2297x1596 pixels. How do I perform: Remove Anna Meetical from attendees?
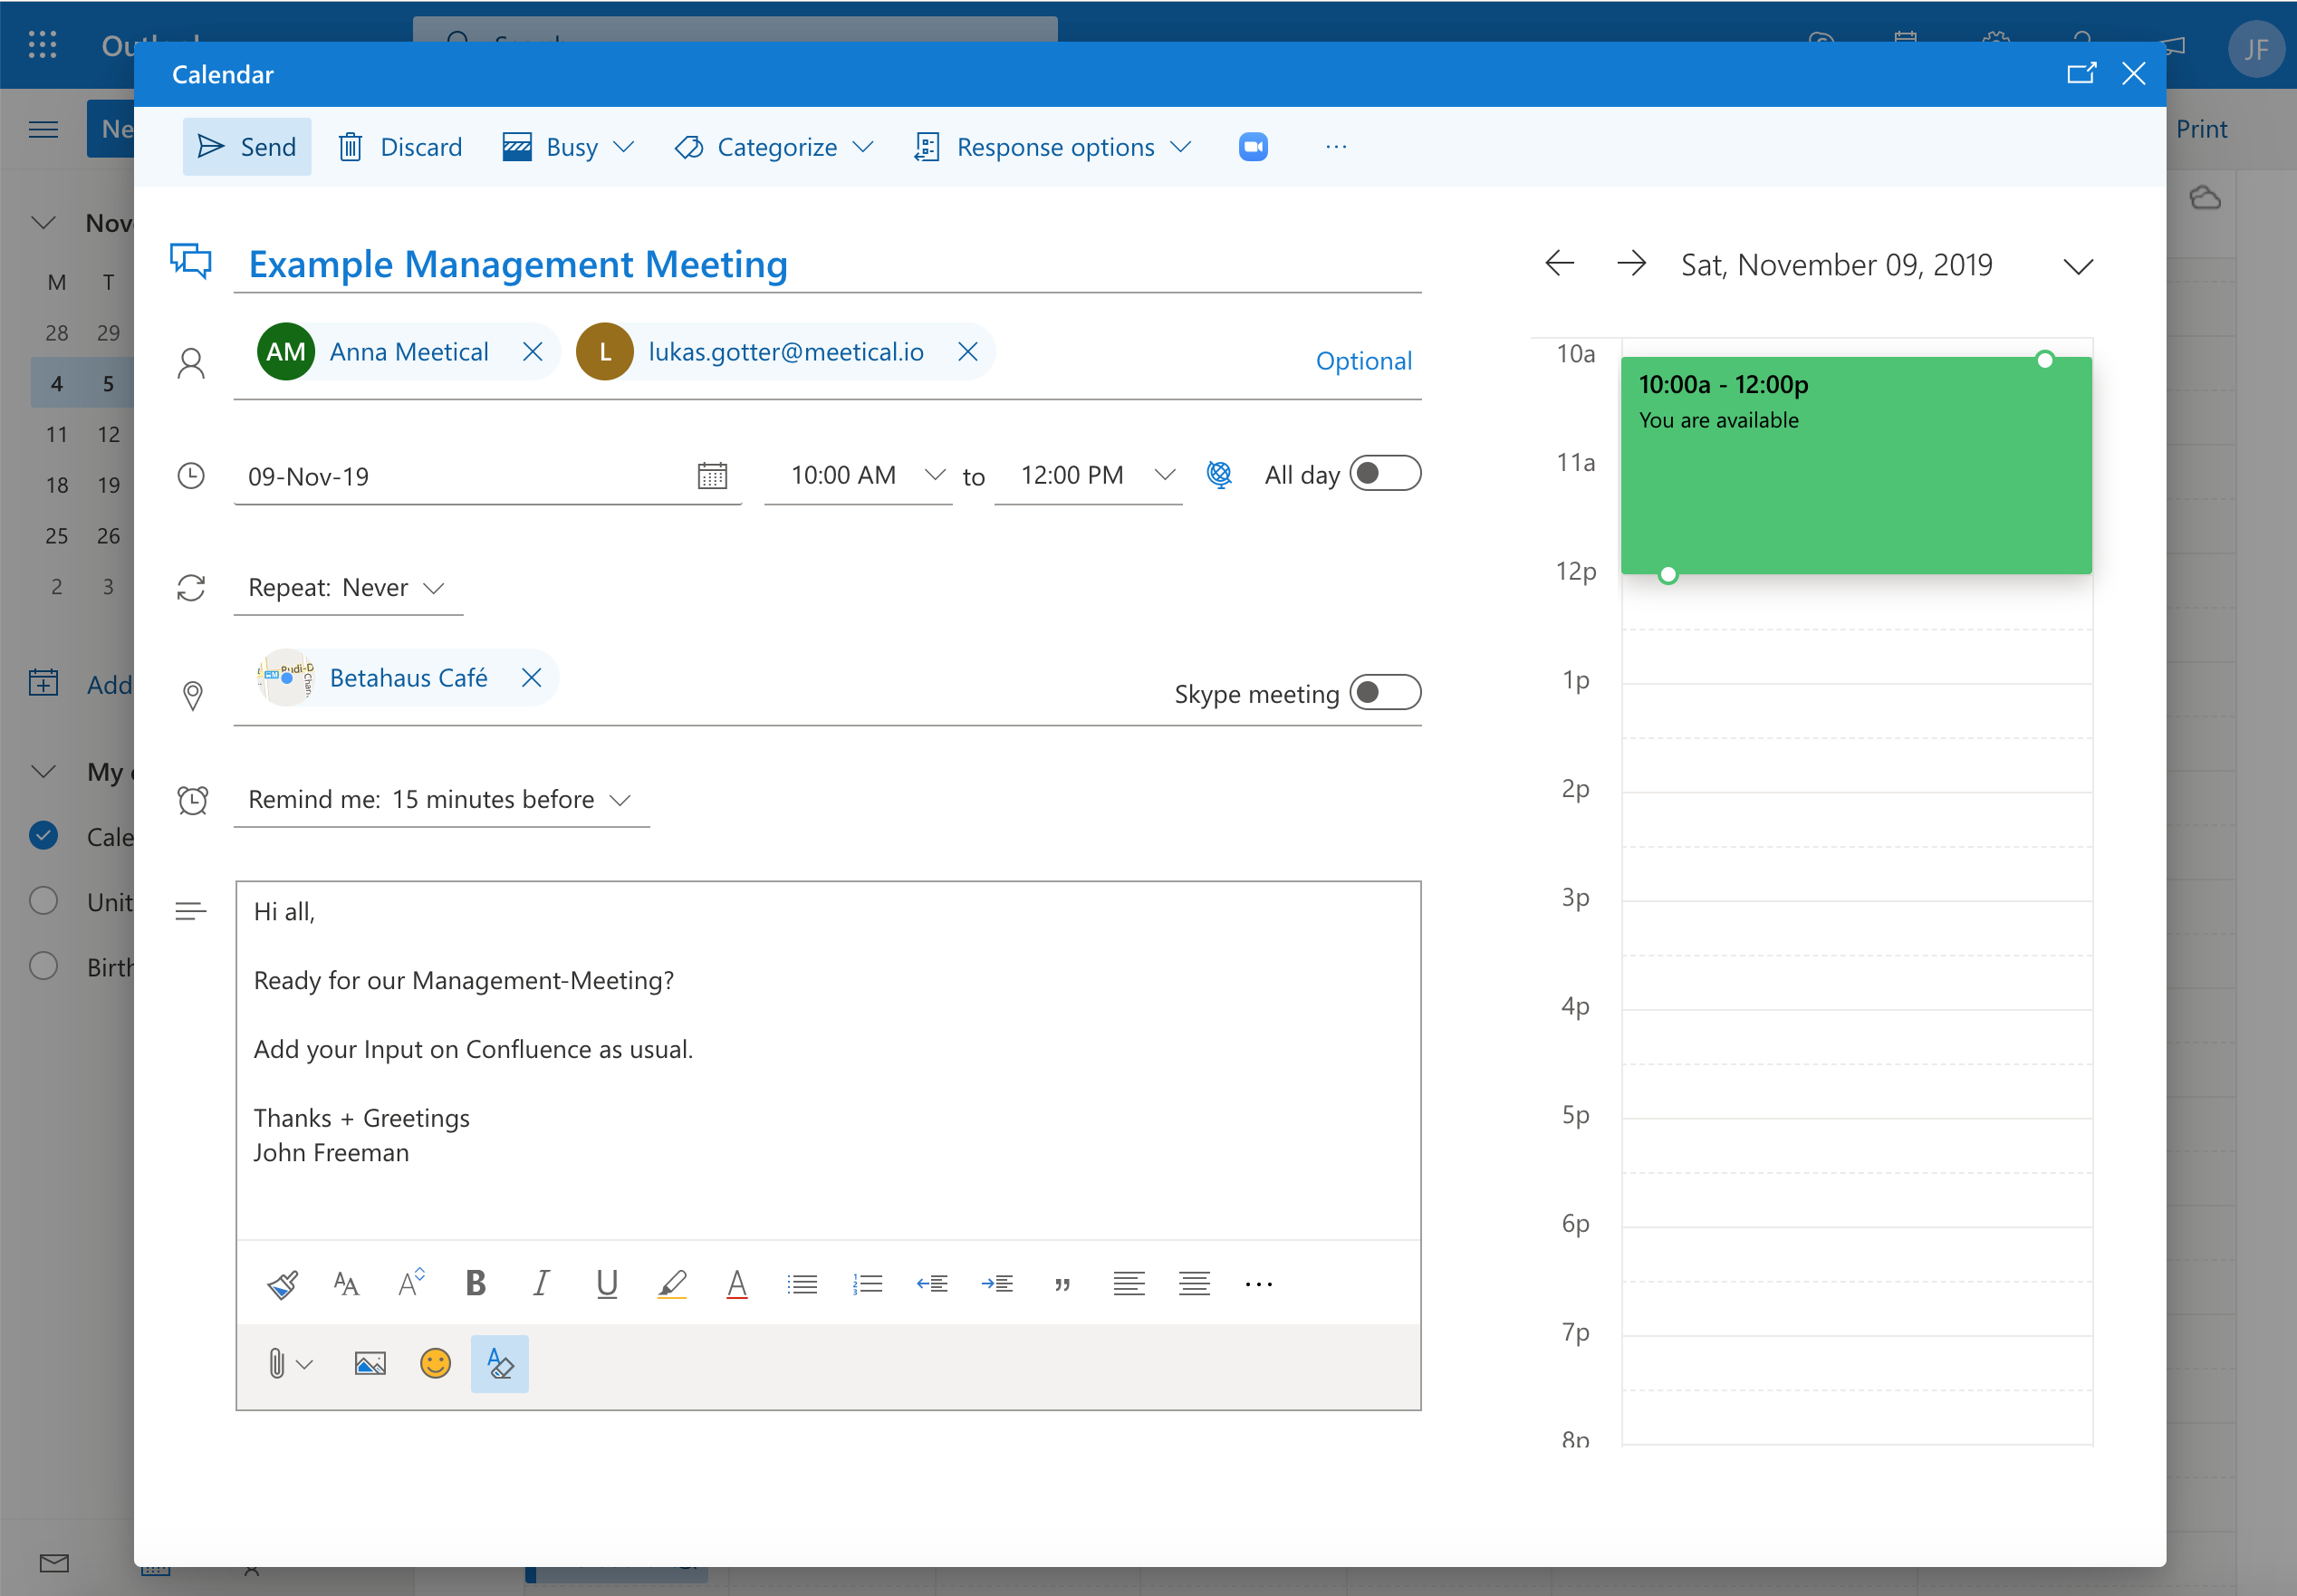532,352
